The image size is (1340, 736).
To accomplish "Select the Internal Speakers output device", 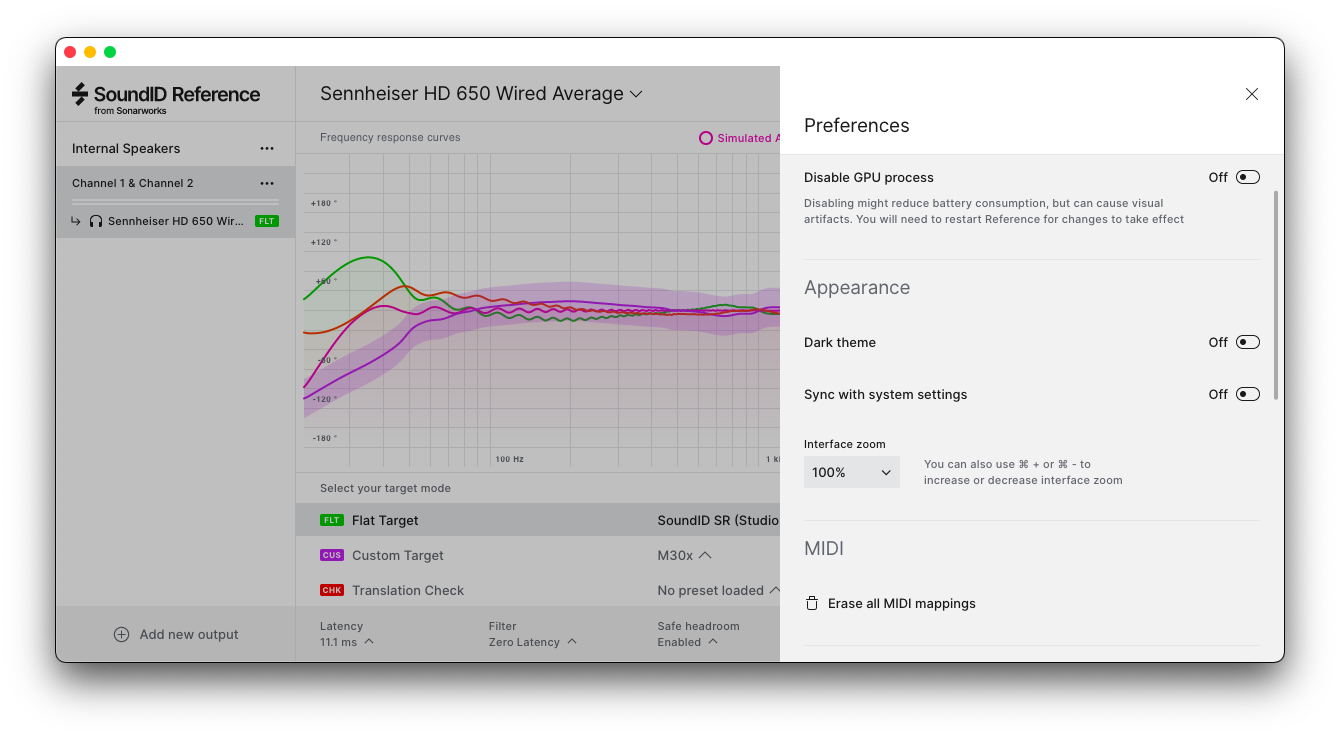I will [126, 148].
